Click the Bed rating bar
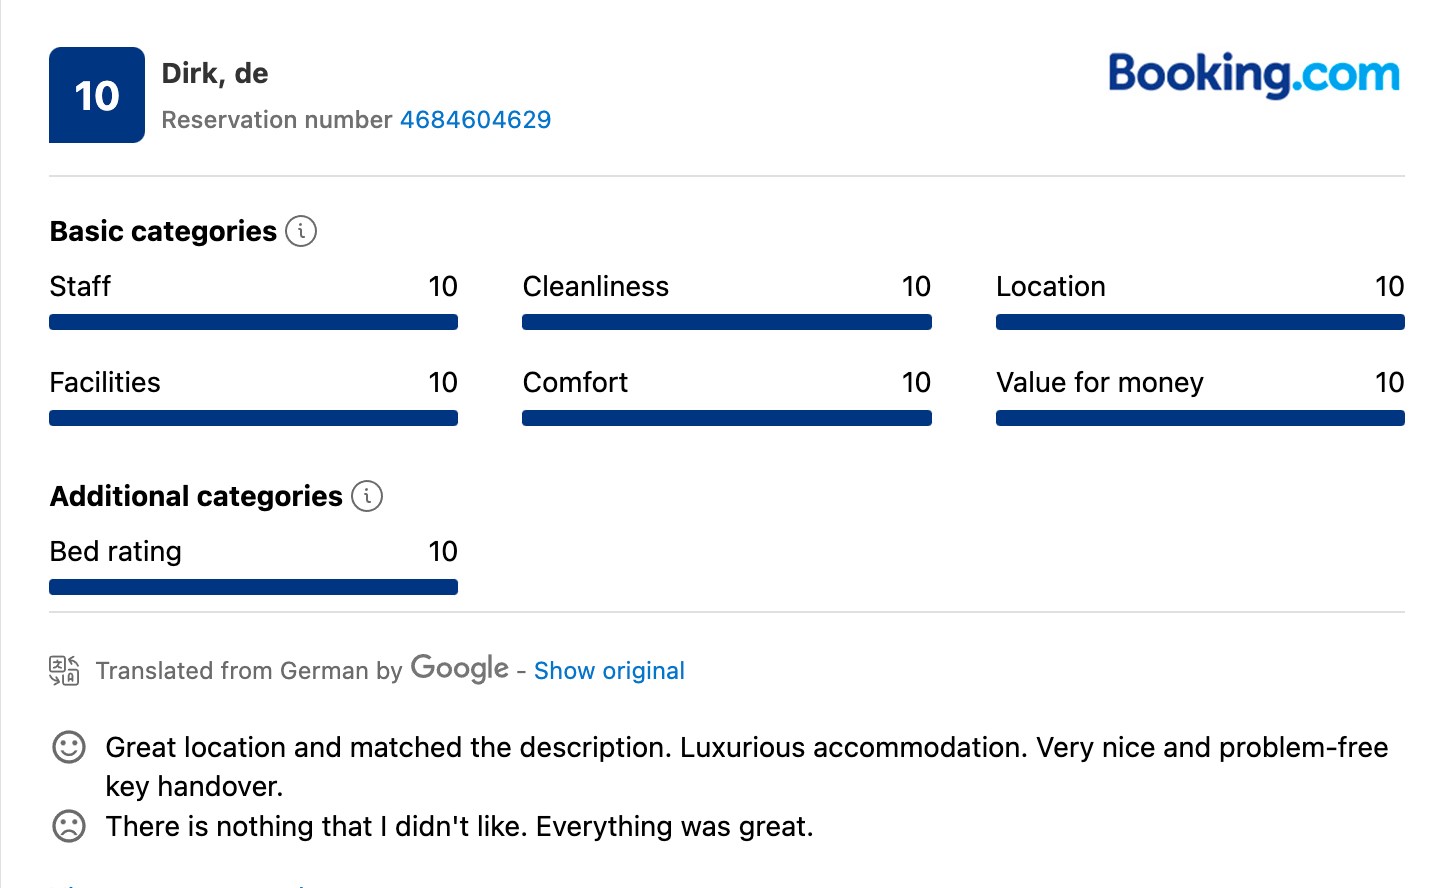This screenshot has height=888, width=1452. 253,587
